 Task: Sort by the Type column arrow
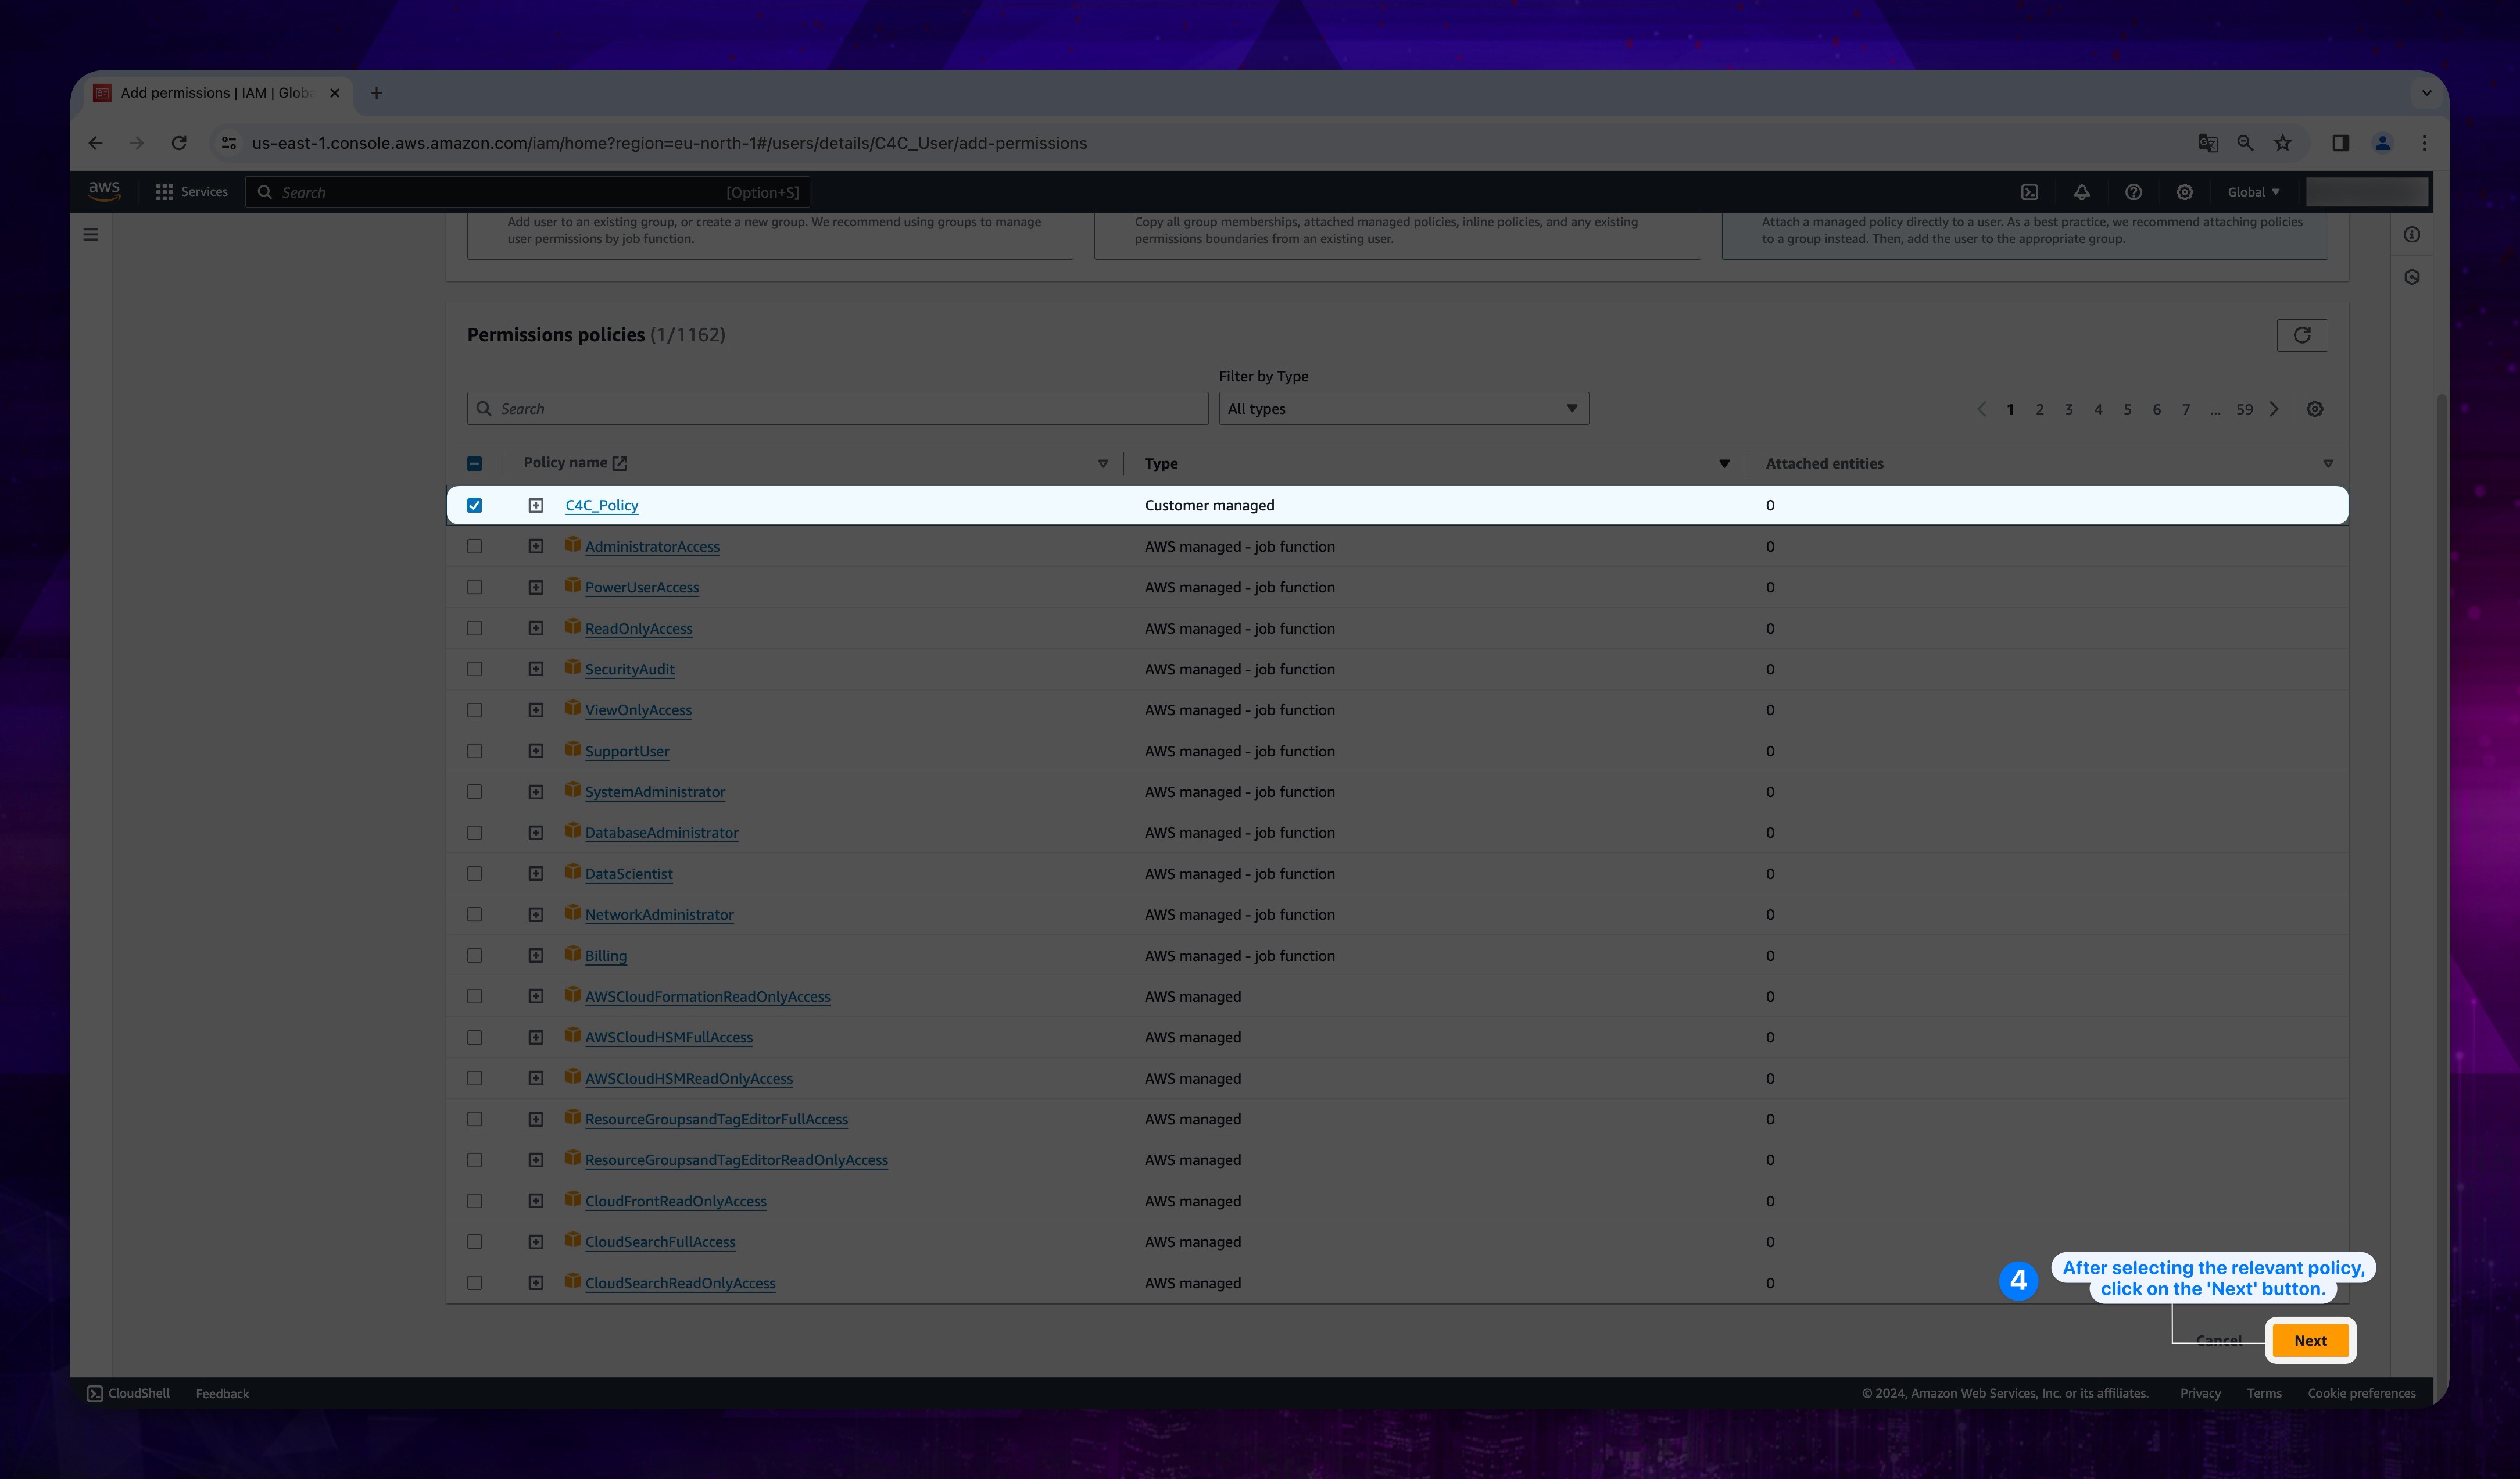click(1724, 464)
